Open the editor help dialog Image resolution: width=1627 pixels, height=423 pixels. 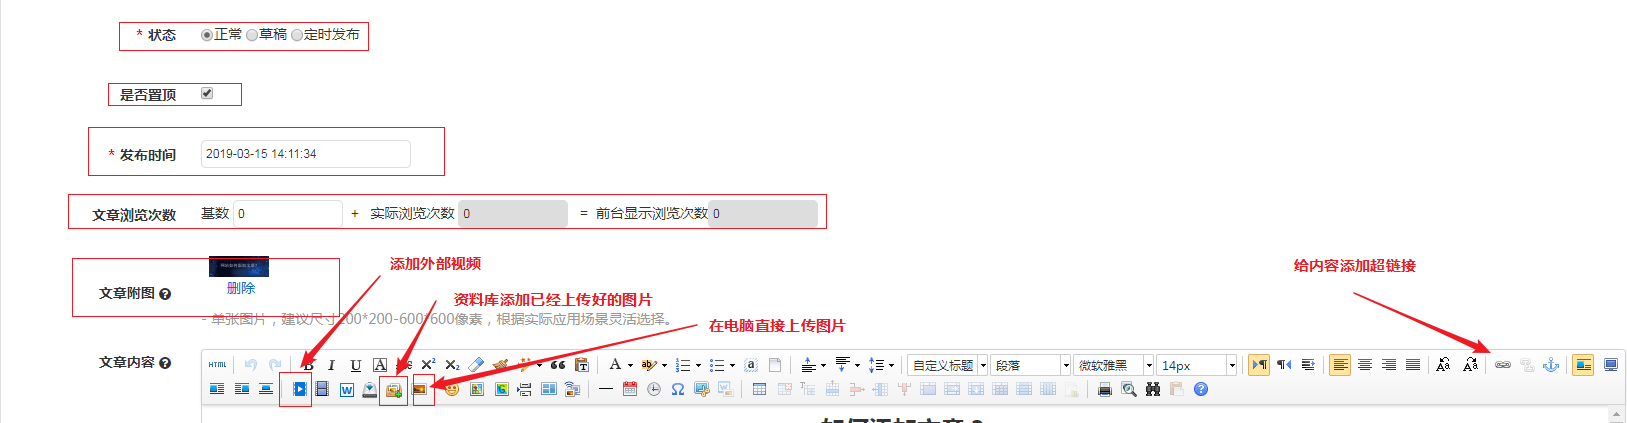pyautogui.click(x=1201, y=389)
